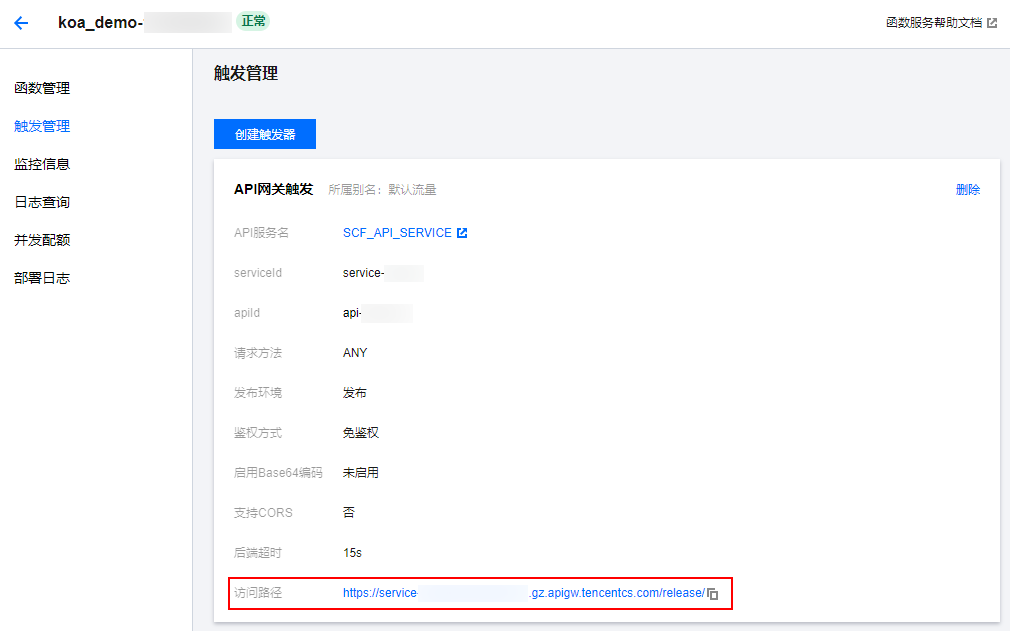Click the API服务名 label

pos(261,232)
